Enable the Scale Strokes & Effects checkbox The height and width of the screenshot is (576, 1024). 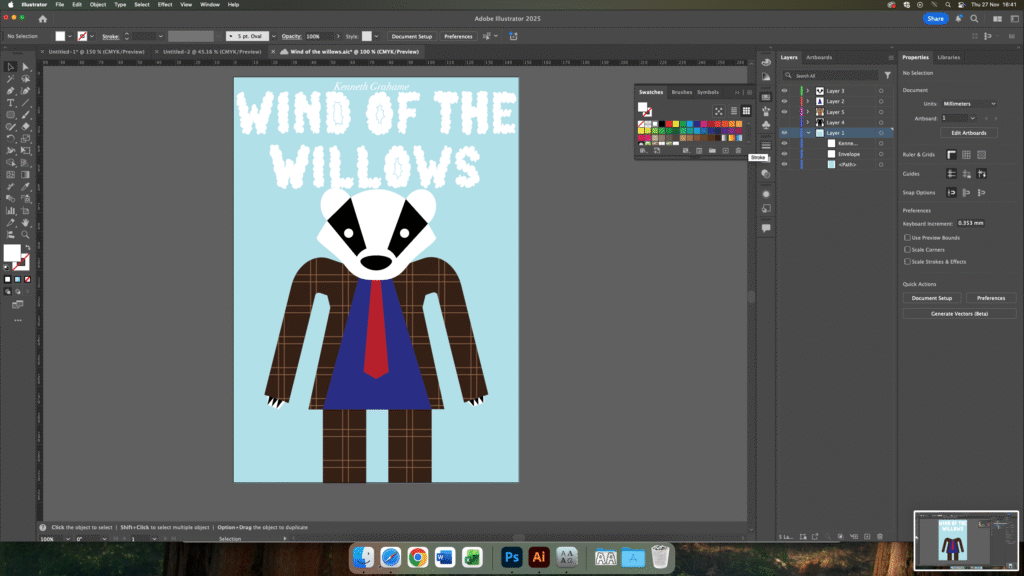pyautogui.click(x=907, y=261)
